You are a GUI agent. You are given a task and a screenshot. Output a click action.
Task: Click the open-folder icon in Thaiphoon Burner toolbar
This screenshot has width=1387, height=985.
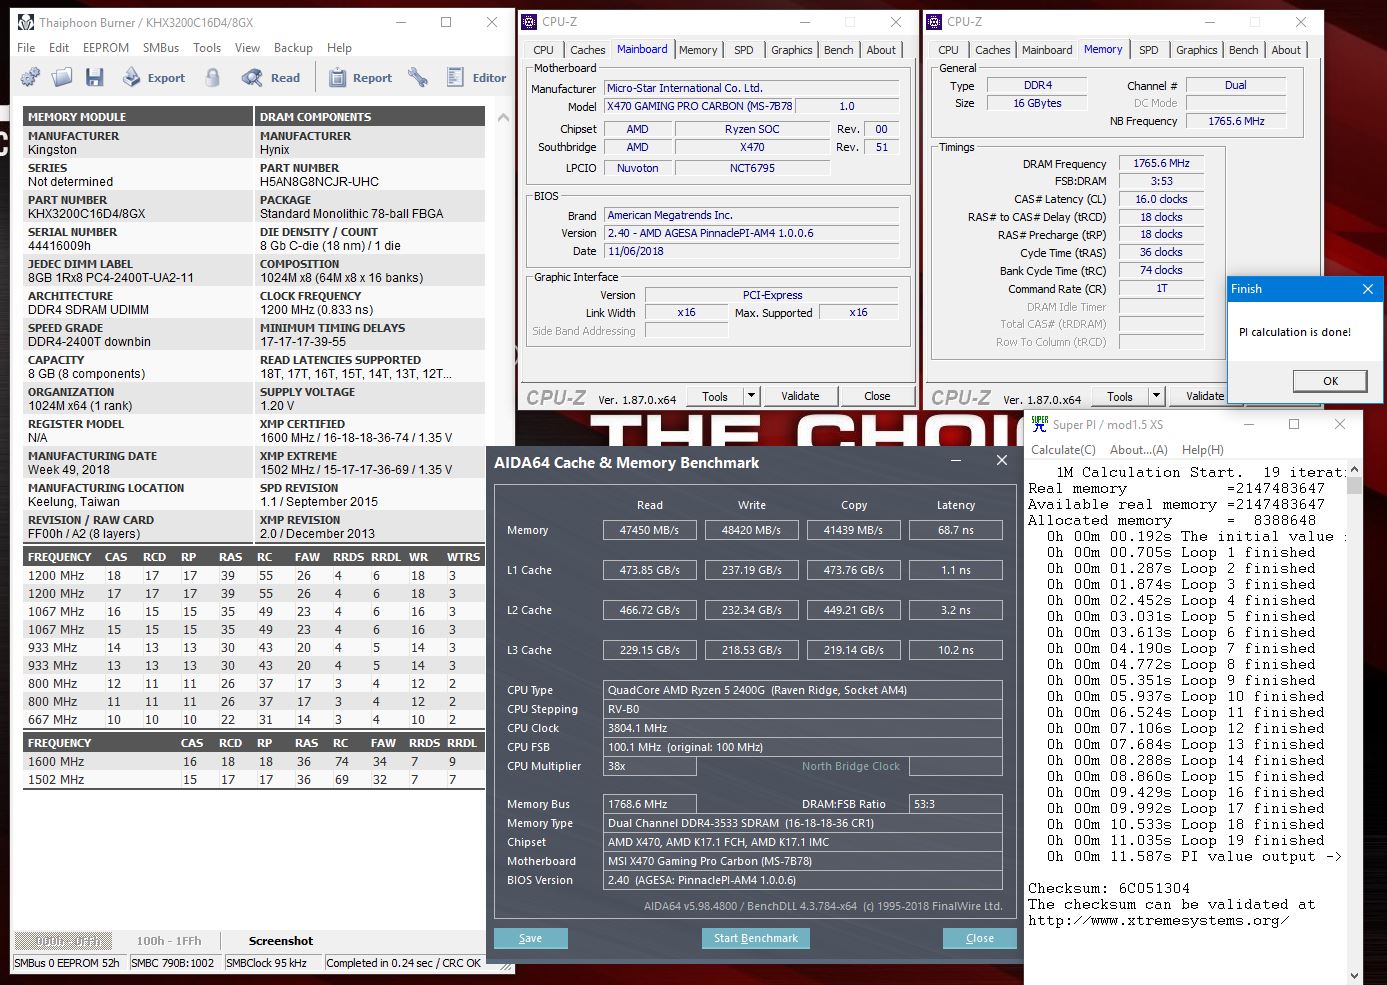(62, 77)
